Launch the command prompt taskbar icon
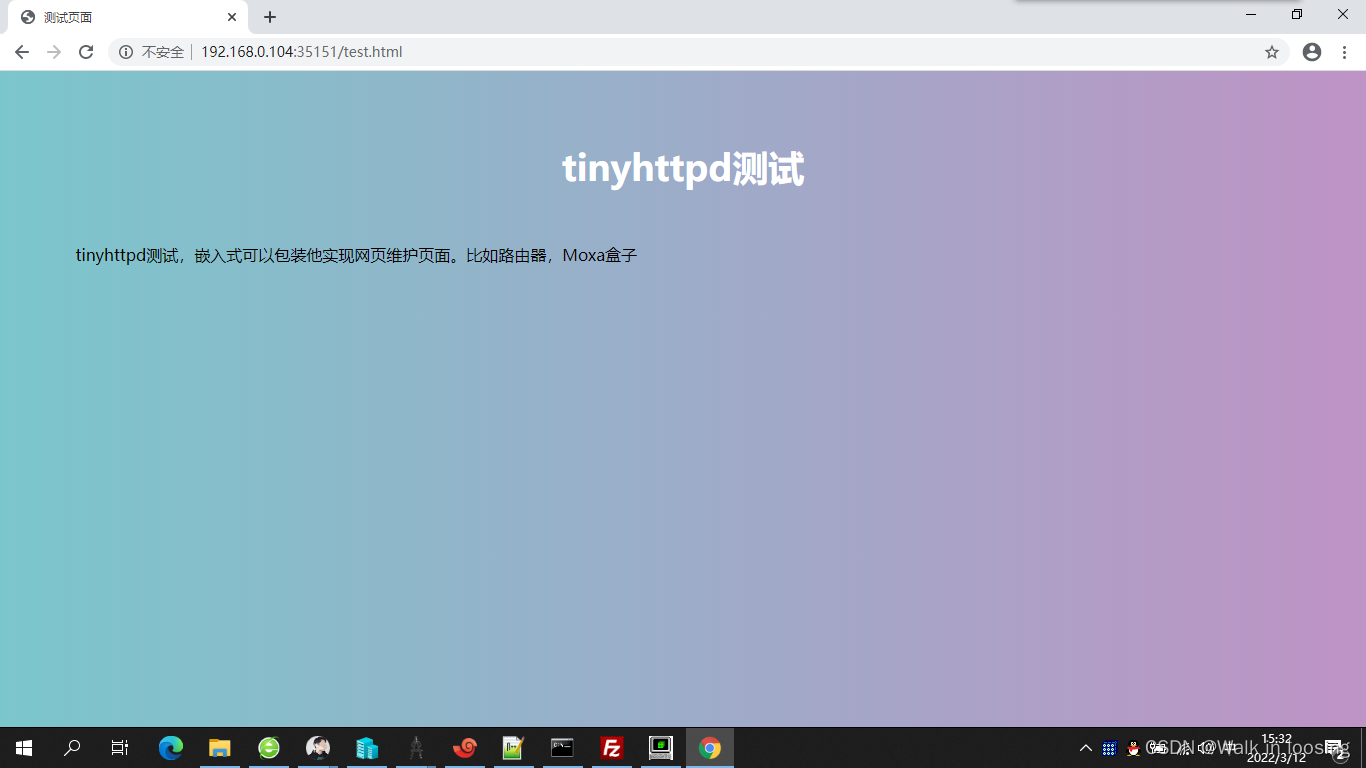Image resolution: width=1366 pixels, height=768 pixels. point(563,747)
